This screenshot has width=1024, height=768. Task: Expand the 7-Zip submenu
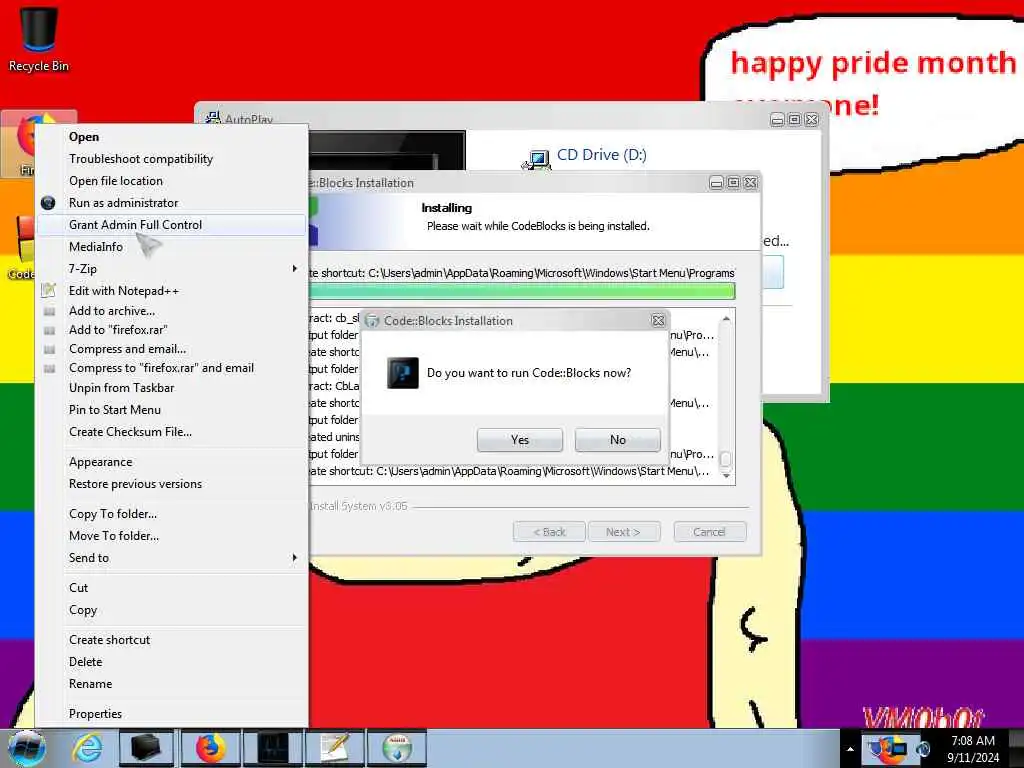pyautogui.click(x=171, y=268)
